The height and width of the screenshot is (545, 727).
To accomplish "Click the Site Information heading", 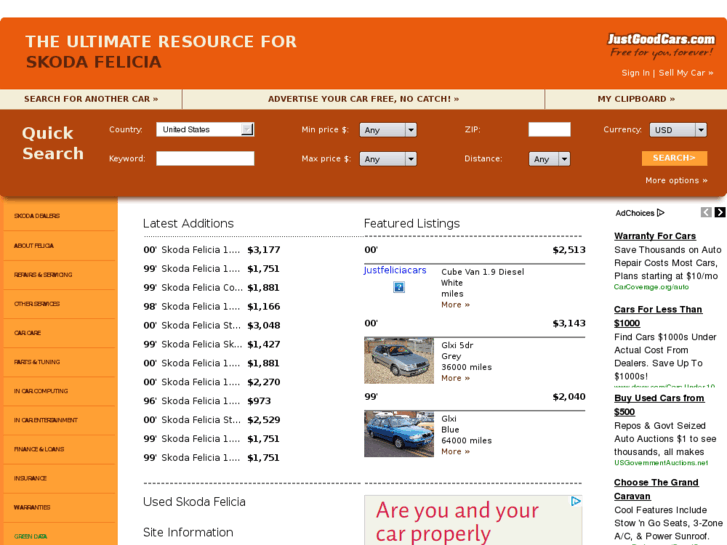I will click(x=188, y=532).
